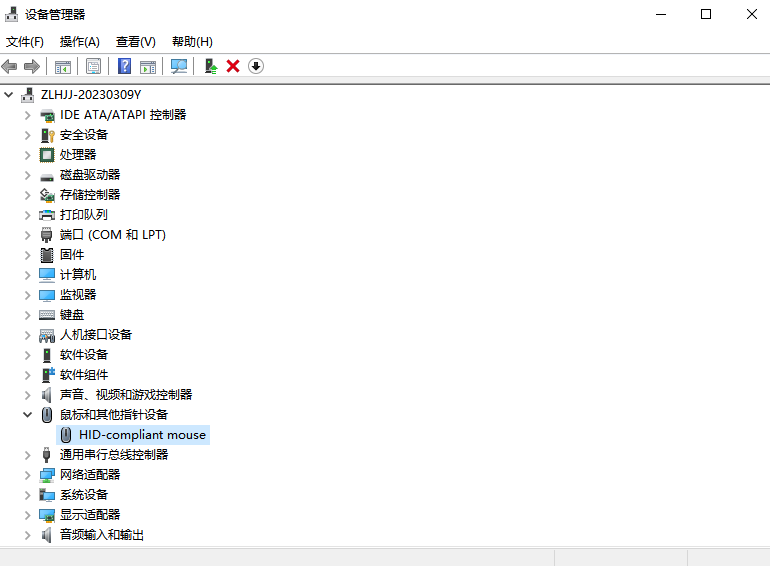The width and height of the screenshot is (770, 566).
Task: Expand the 处理器 node
Action: click(28, 155)
